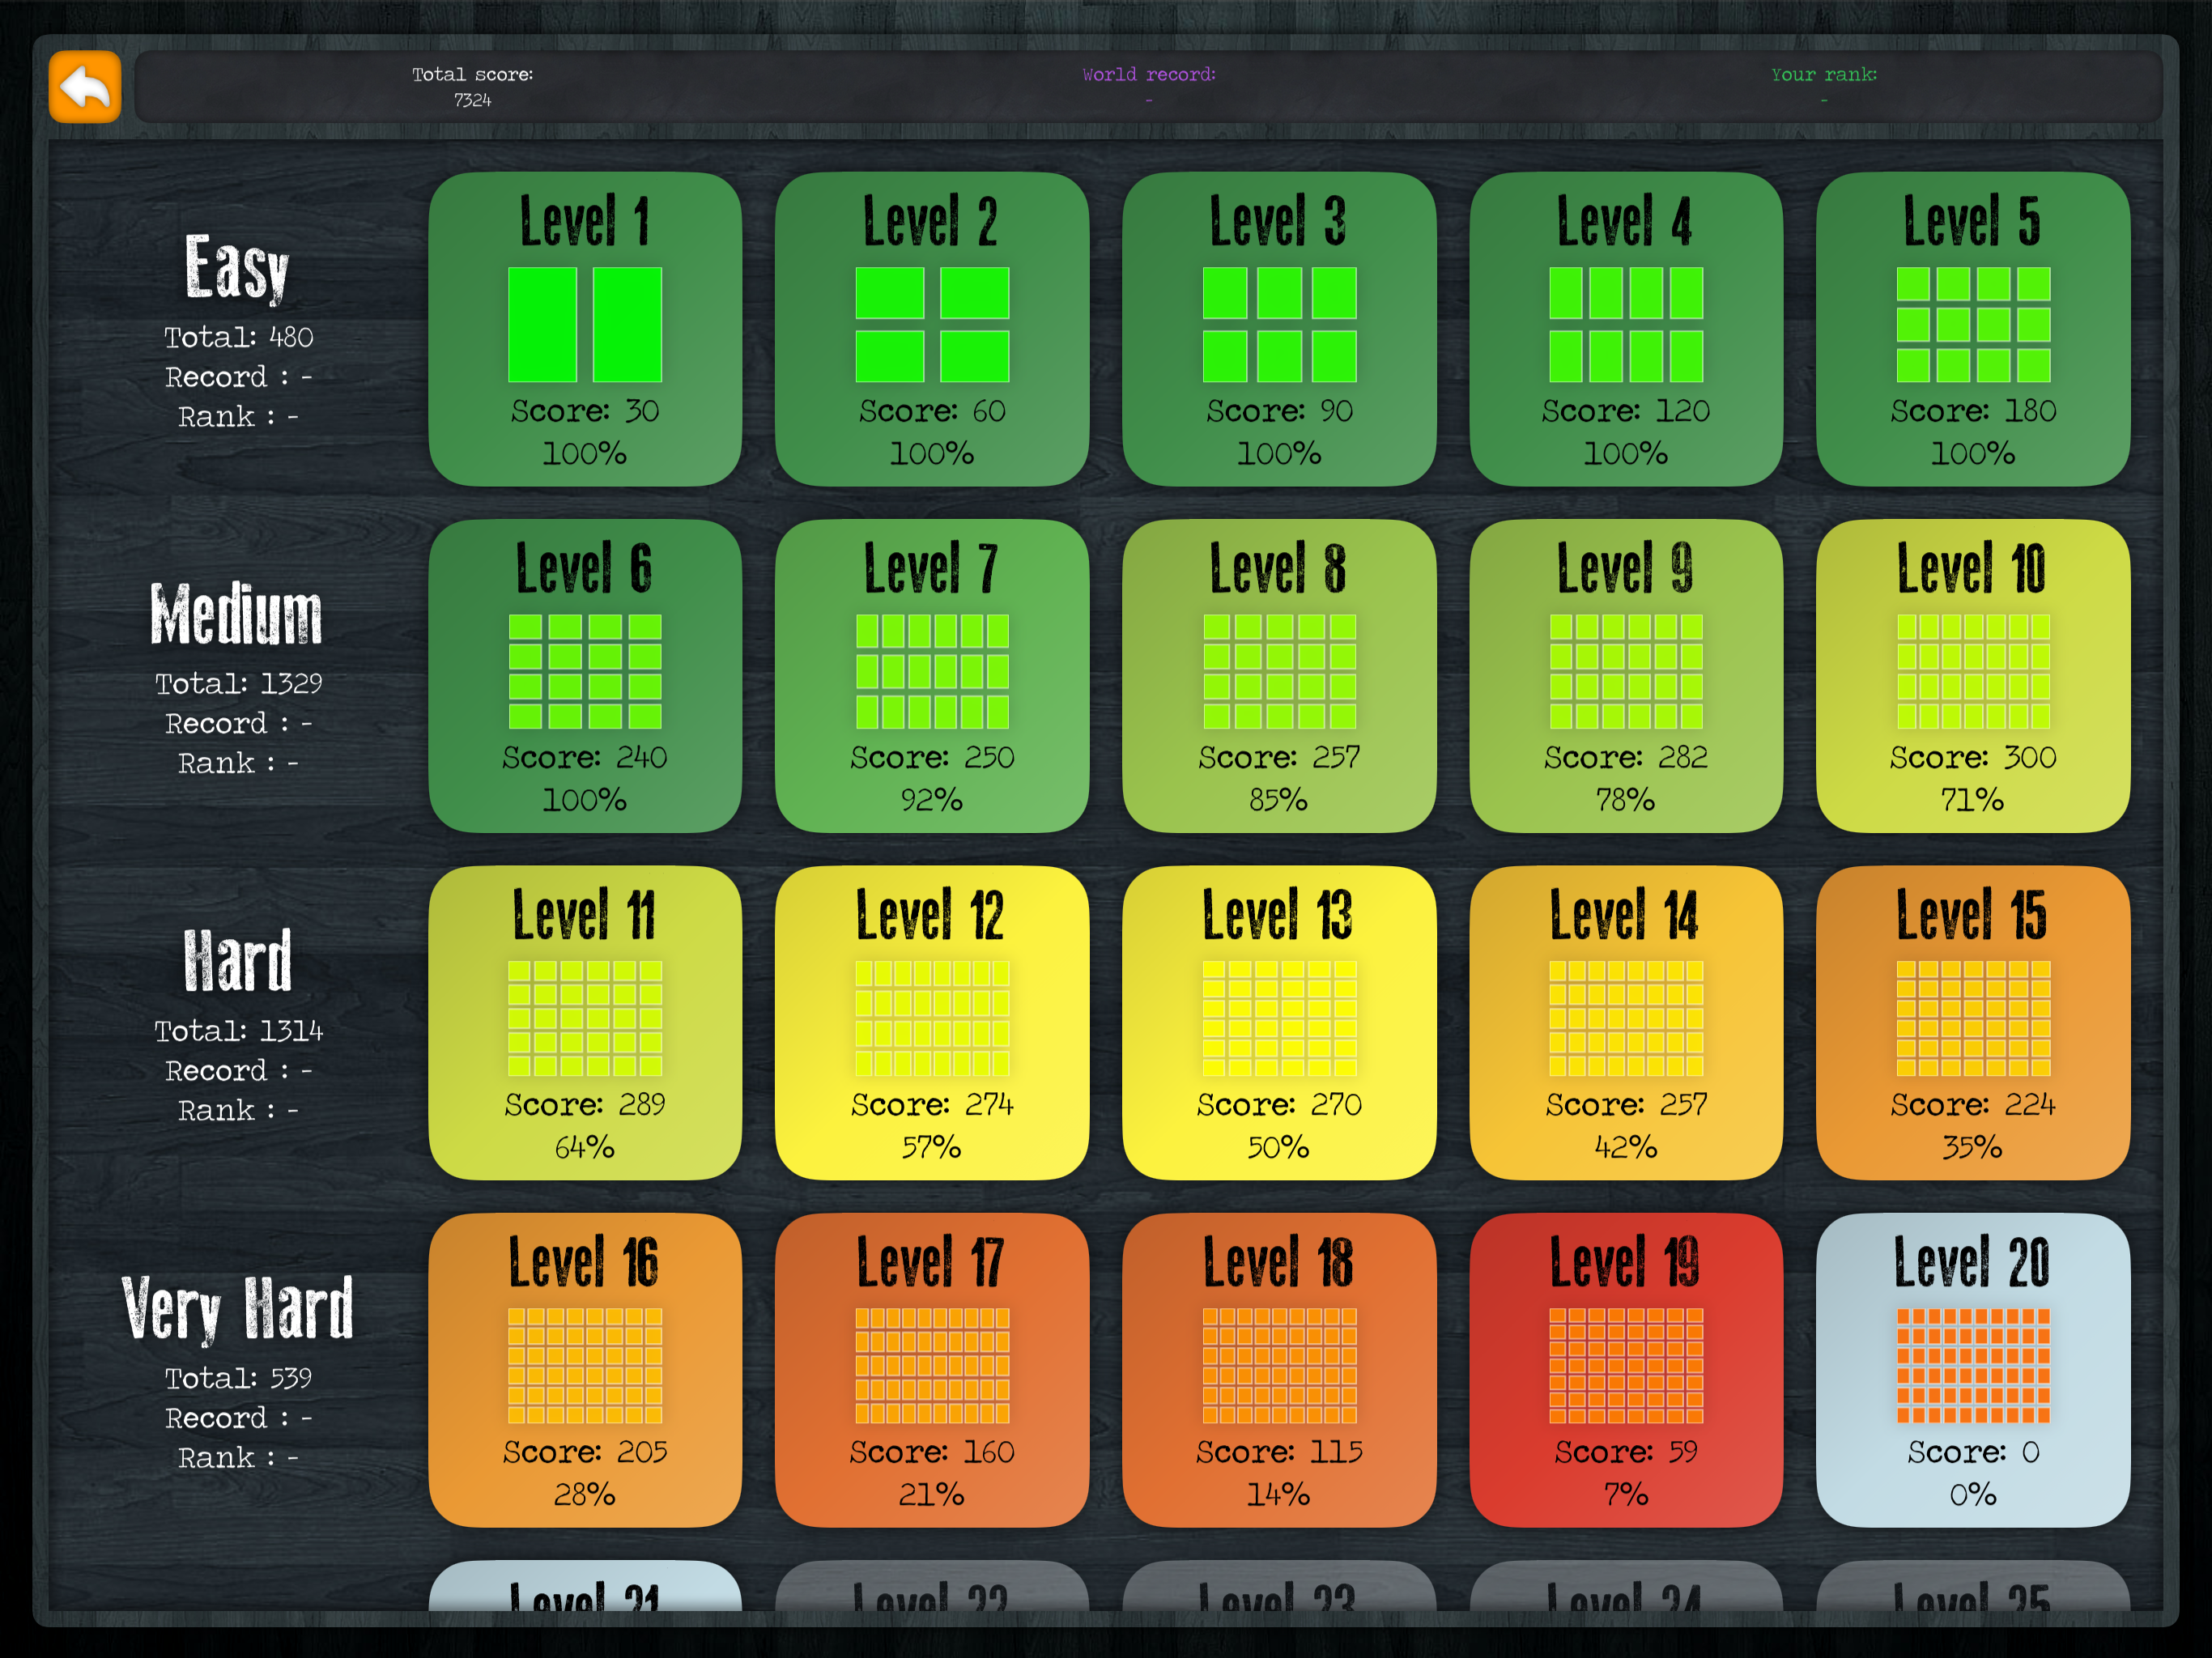Pick Level 13 at 50%
The image size is (2212, 1658).
point(1278,1023)
